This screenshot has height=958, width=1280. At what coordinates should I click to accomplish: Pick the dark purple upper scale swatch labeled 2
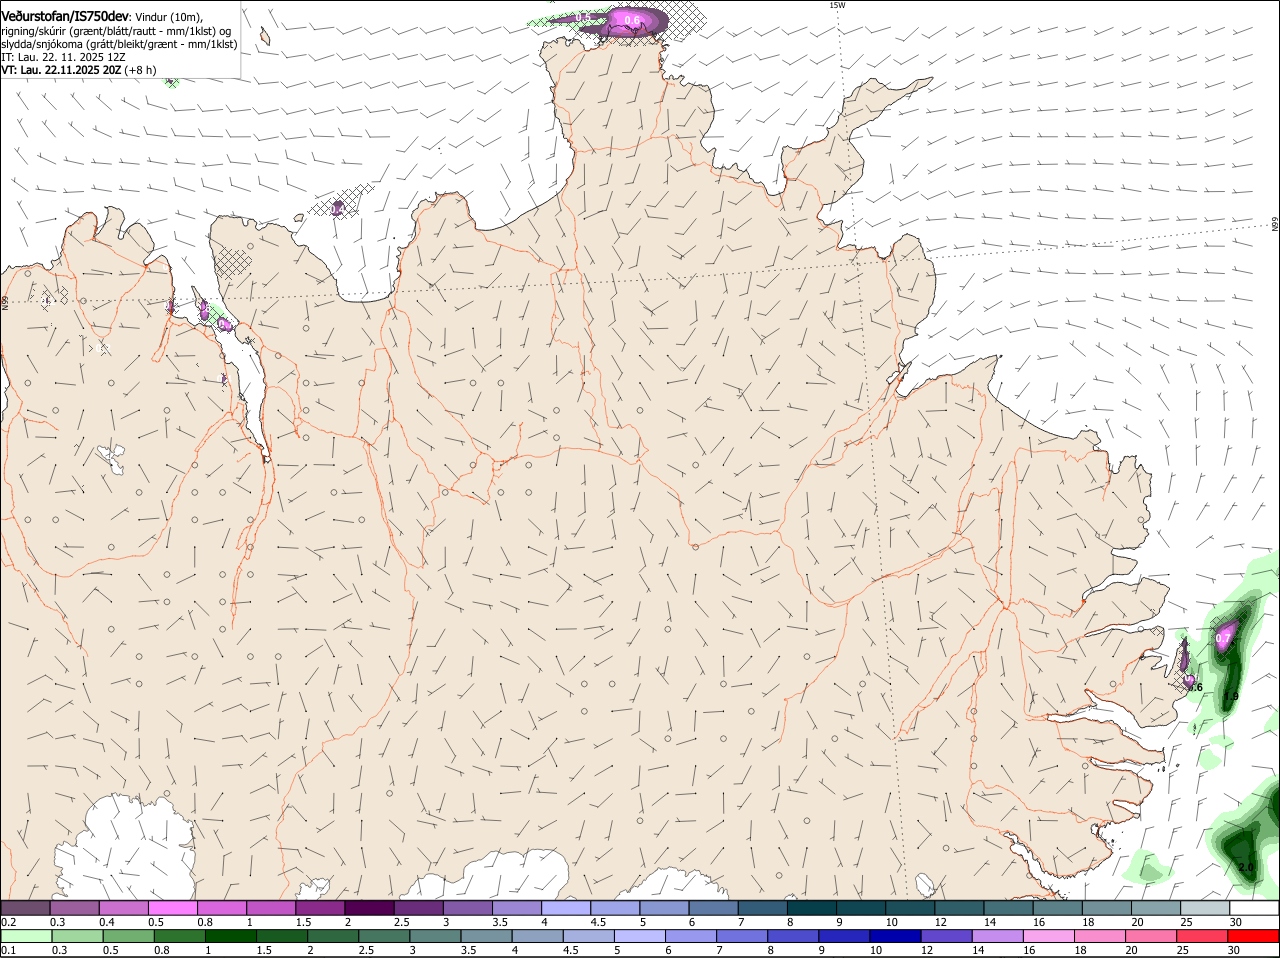369,908
